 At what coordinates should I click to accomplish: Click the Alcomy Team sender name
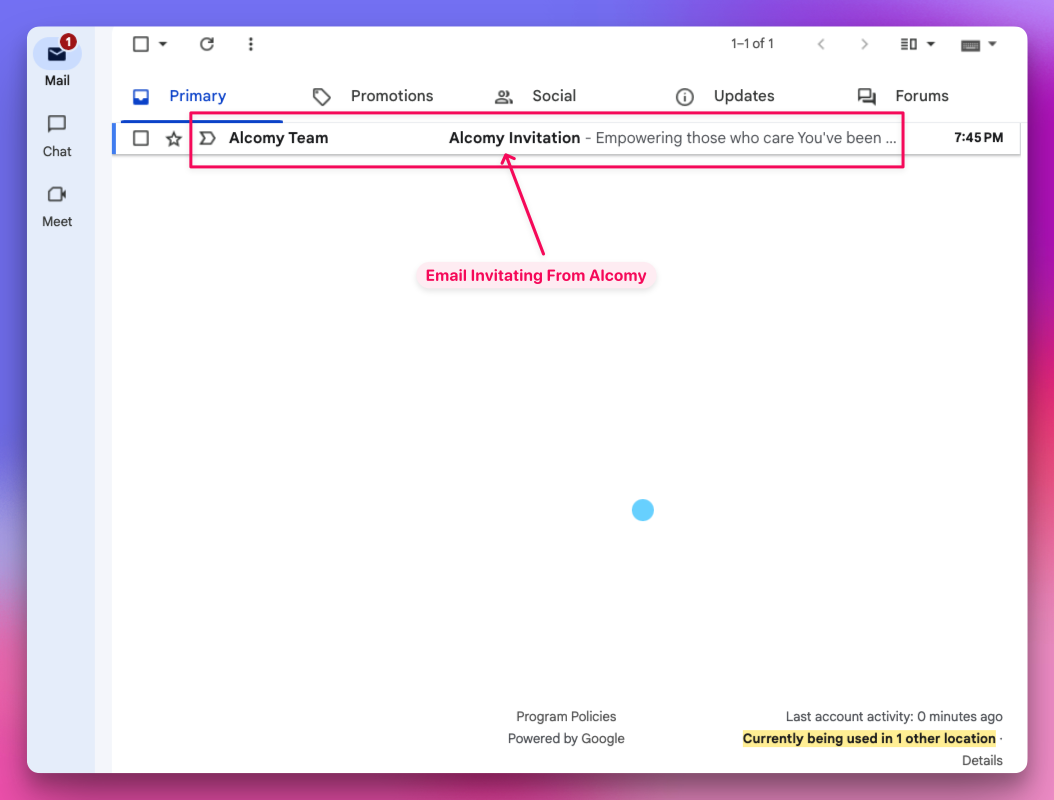pos(278,138)
